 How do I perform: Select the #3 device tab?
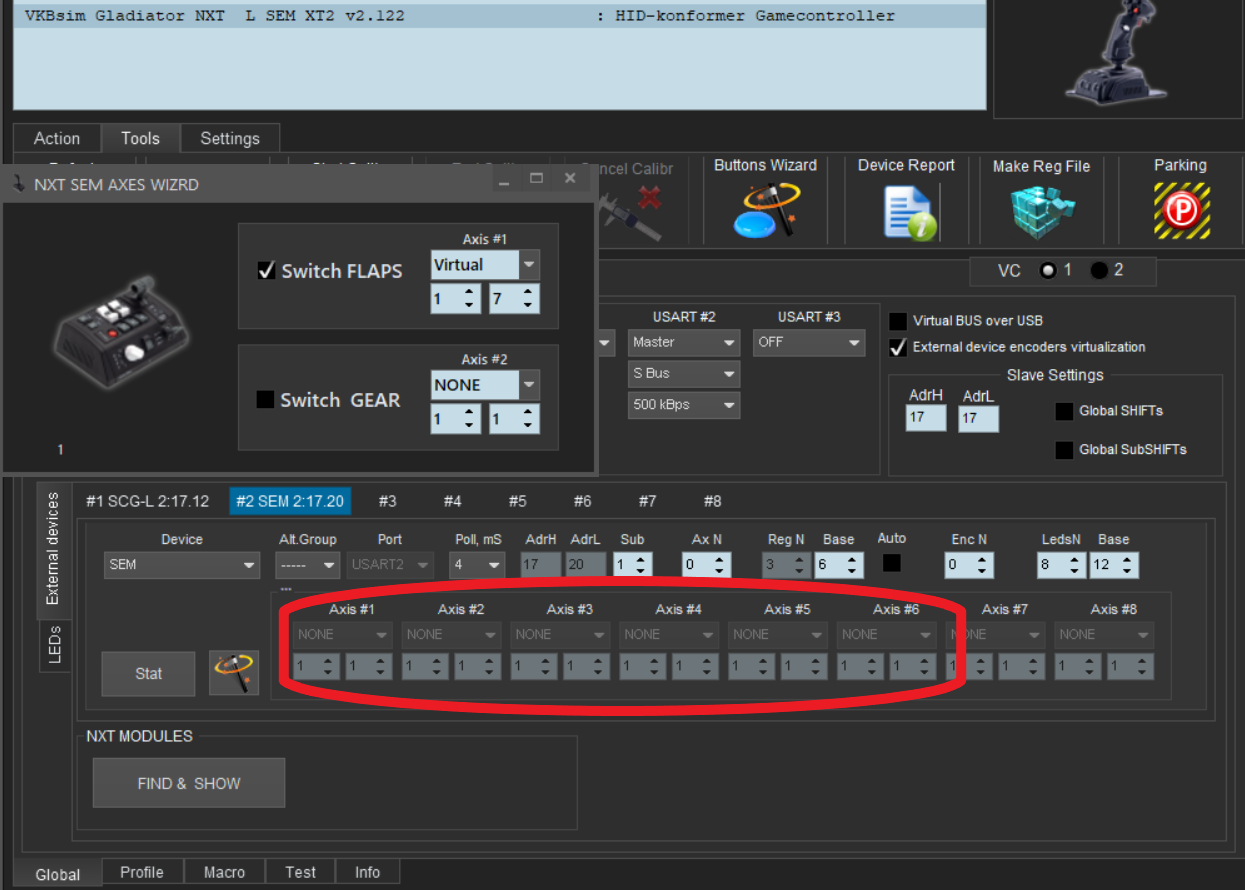pyautogui.click(x=388, y=501)
